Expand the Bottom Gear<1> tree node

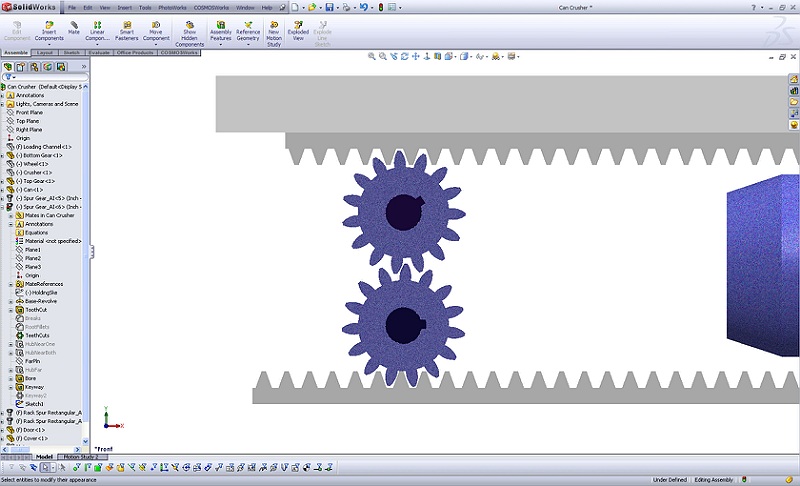[3, 155]
